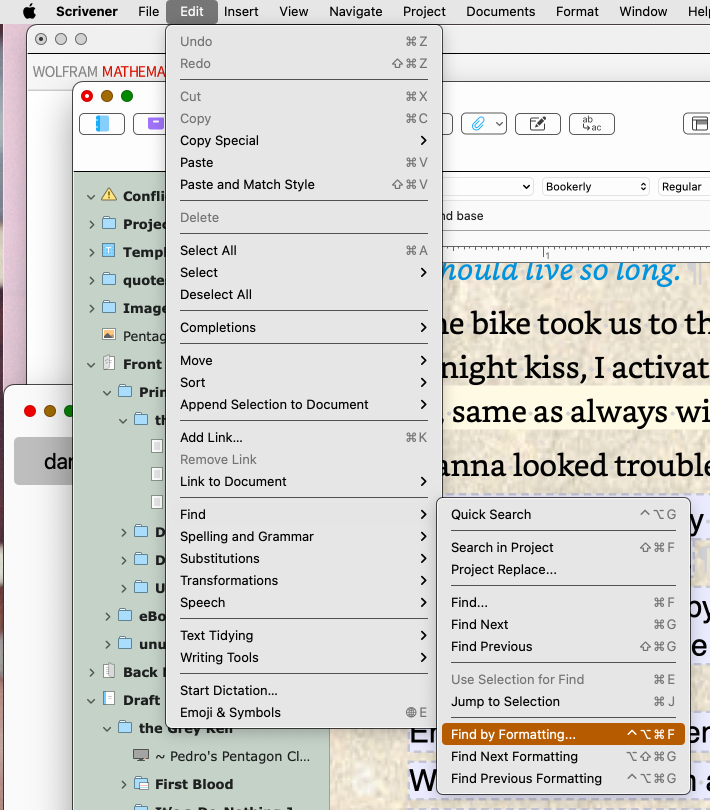Image resolution: width=710 pixels, height=810 pixels.
Task: Open the File menu
Action: (x=148, y=11)
